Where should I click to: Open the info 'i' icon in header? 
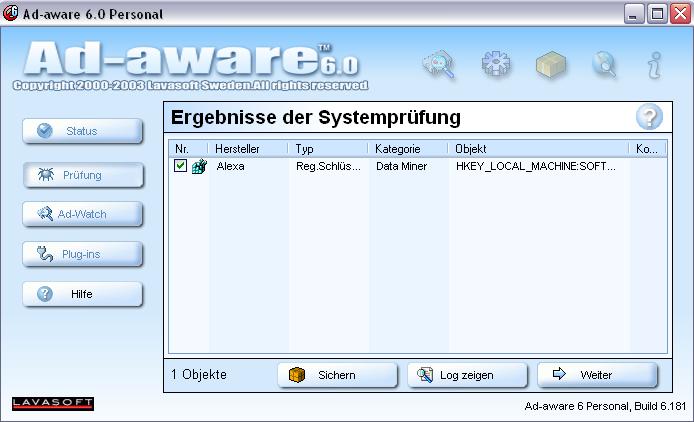[x=655, y=65]
